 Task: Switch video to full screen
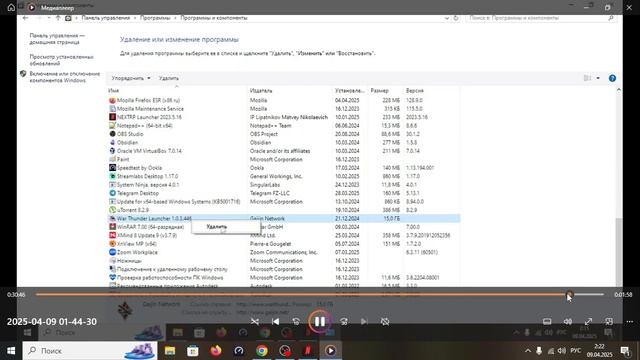588,322
